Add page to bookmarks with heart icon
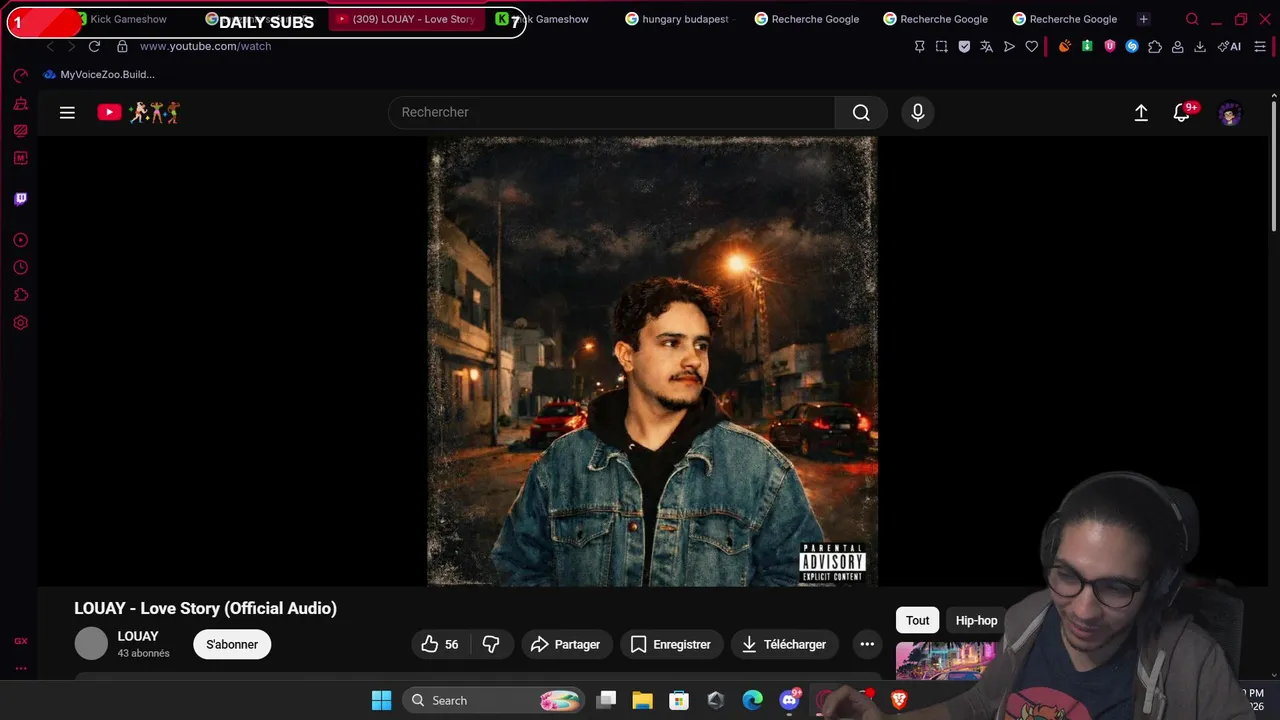 point(1032,46)
